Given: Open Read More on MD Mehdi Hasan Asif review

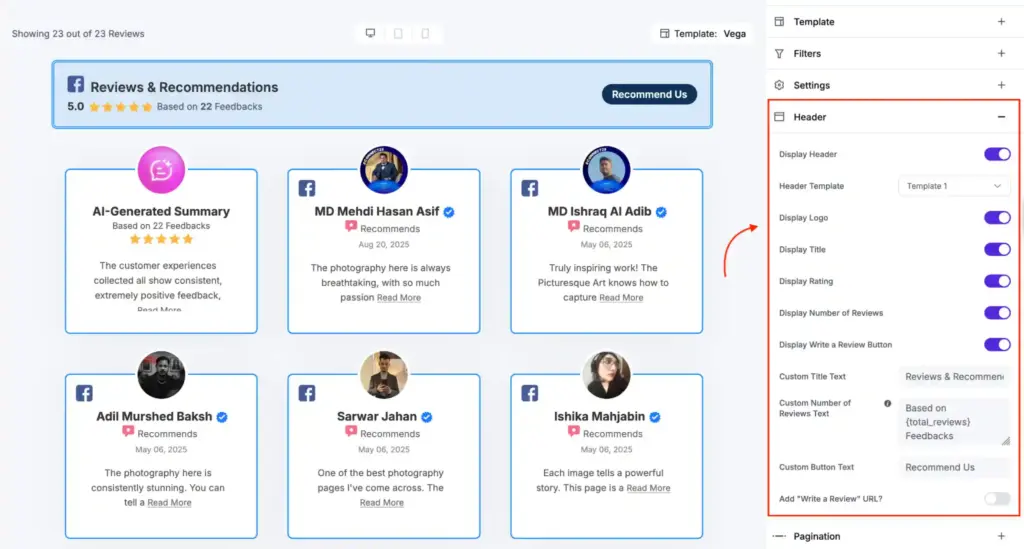Looking at the screenshot, I should click(x=399, y=298).
